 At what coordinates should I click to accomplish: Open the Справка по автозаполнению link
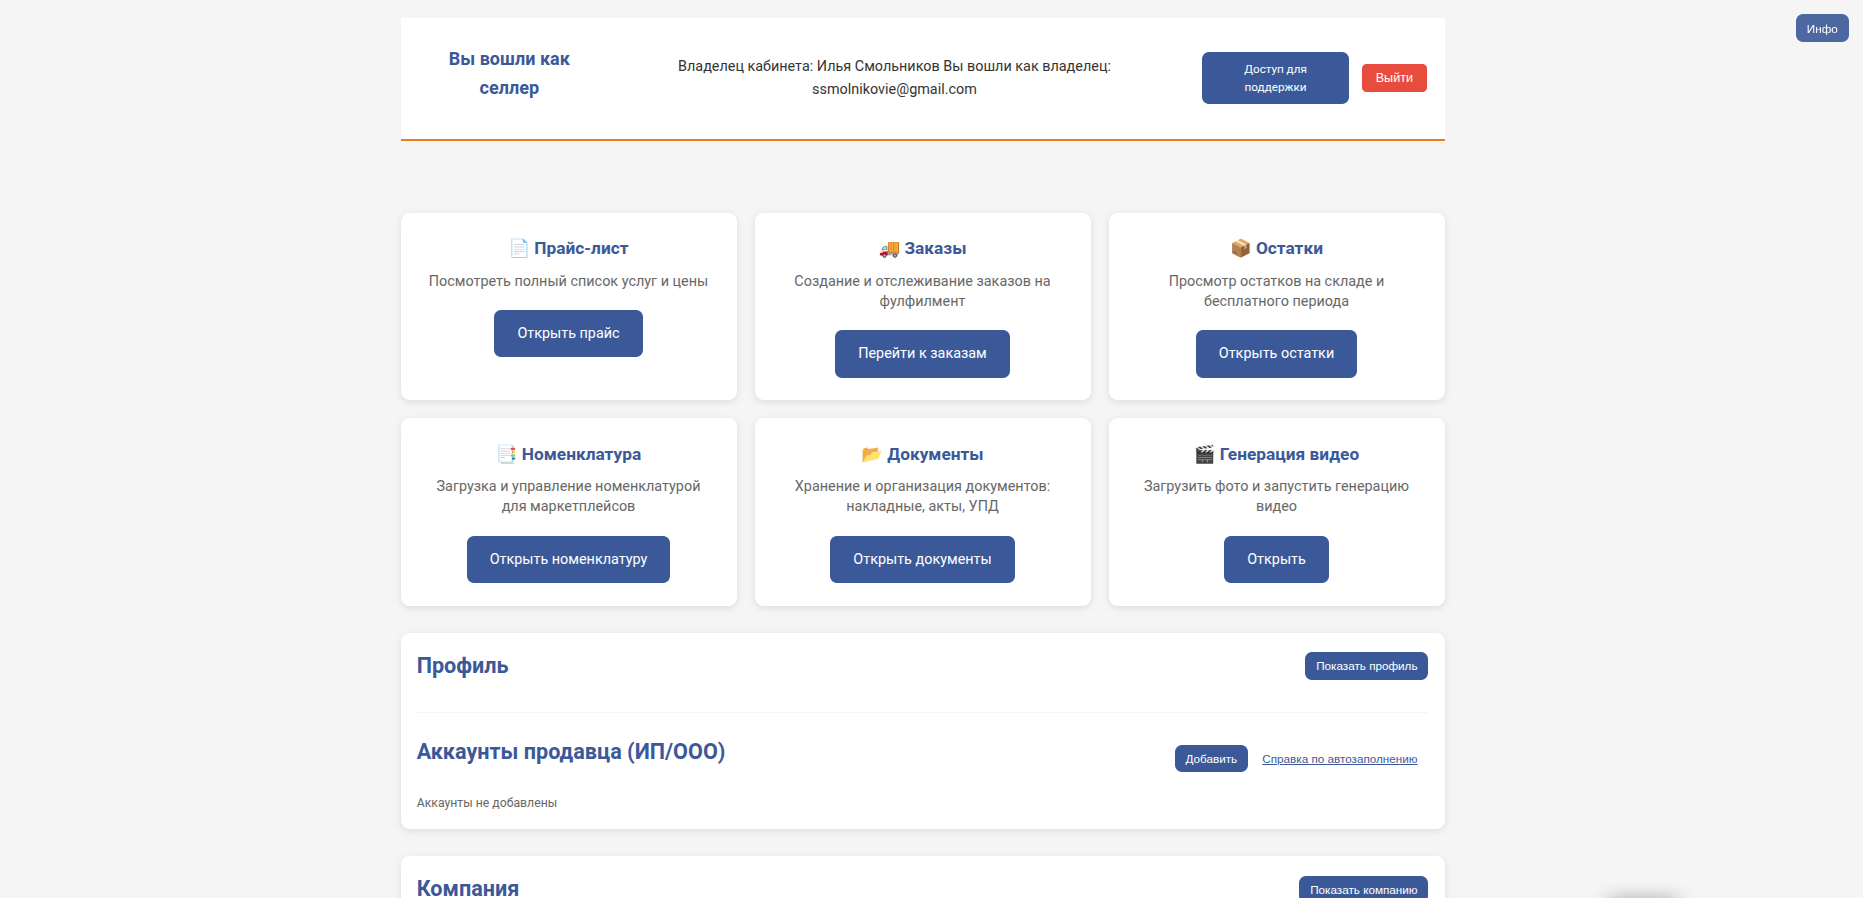coord(1339,759)
